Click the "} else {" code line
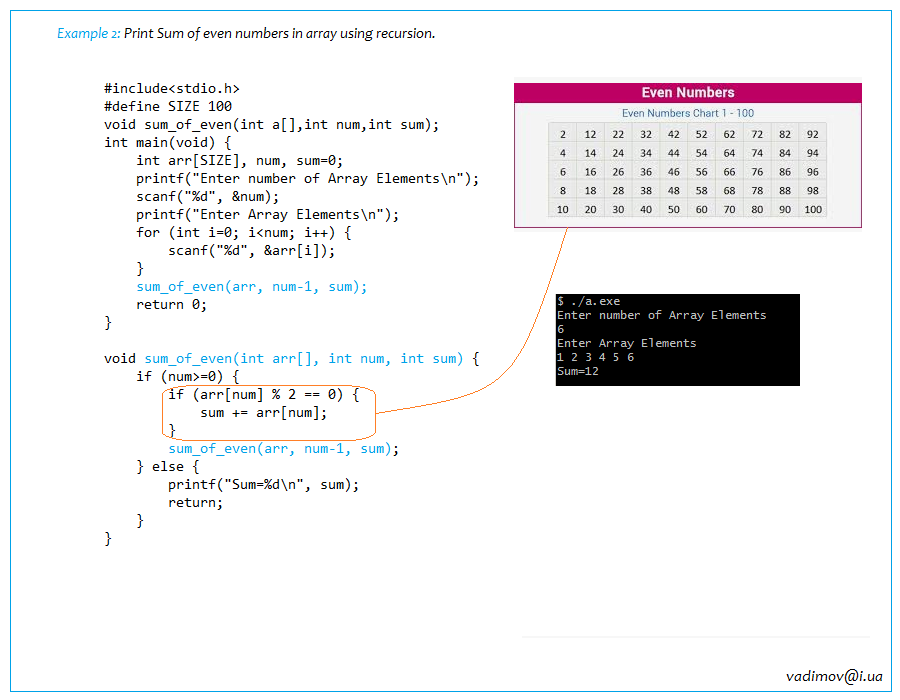 pos(168,466)
